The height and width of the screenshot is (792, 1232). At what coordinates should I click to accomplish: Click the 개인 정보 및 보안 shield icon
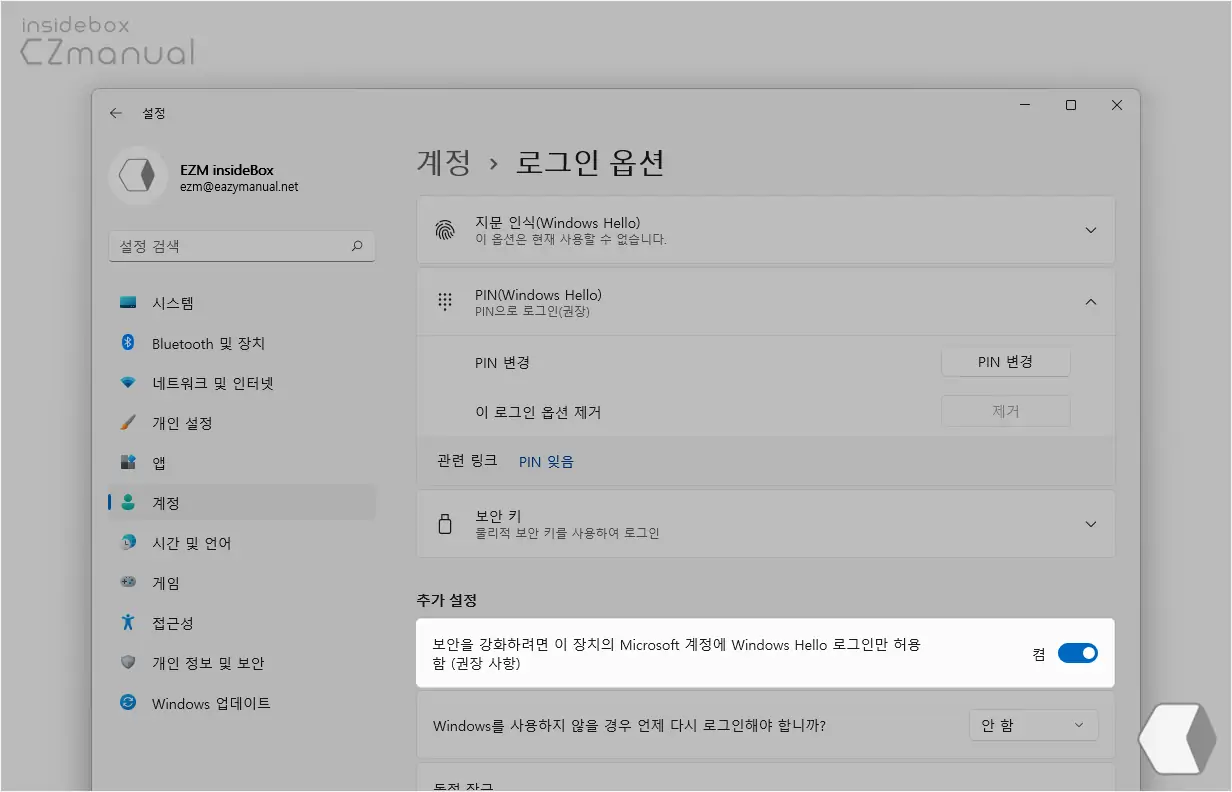click(128, 663)
